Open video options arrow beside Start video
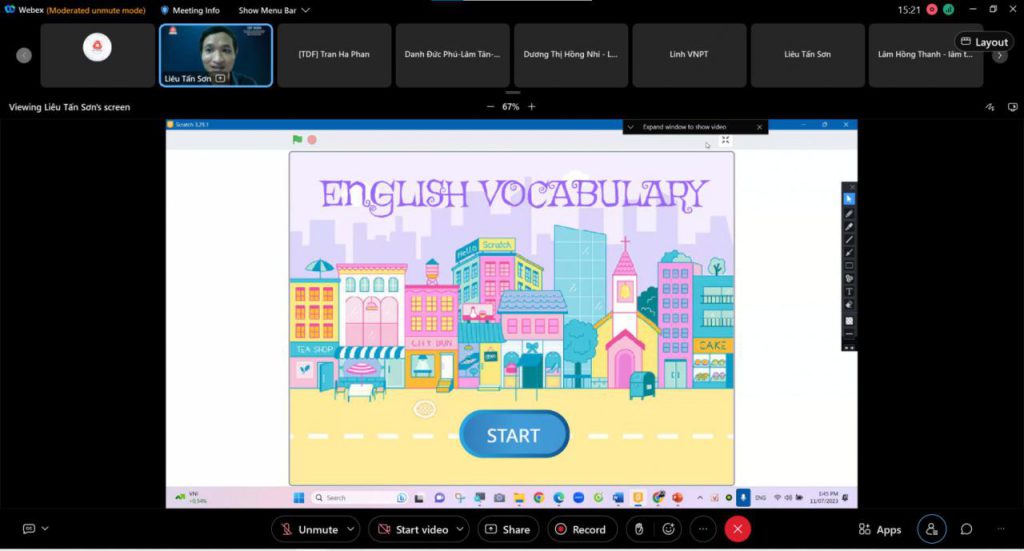The height and width of the screenshot is (551, 1024). (x=460, y=529)
